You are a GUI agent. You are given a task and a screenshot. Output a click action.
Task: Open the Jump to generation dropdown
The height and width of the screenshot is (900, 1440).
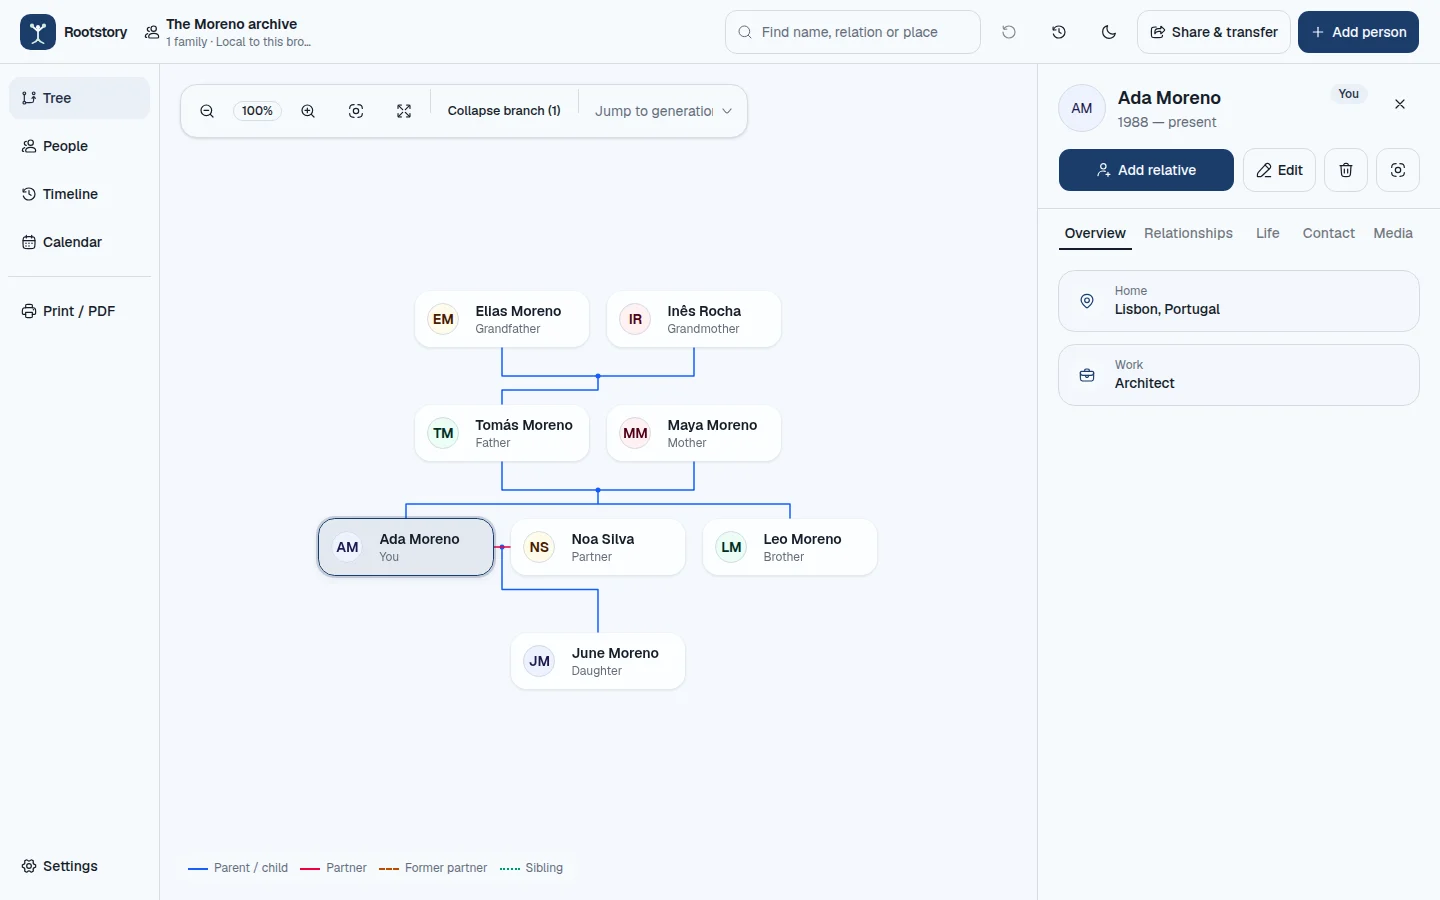click(x=664, y=111)
